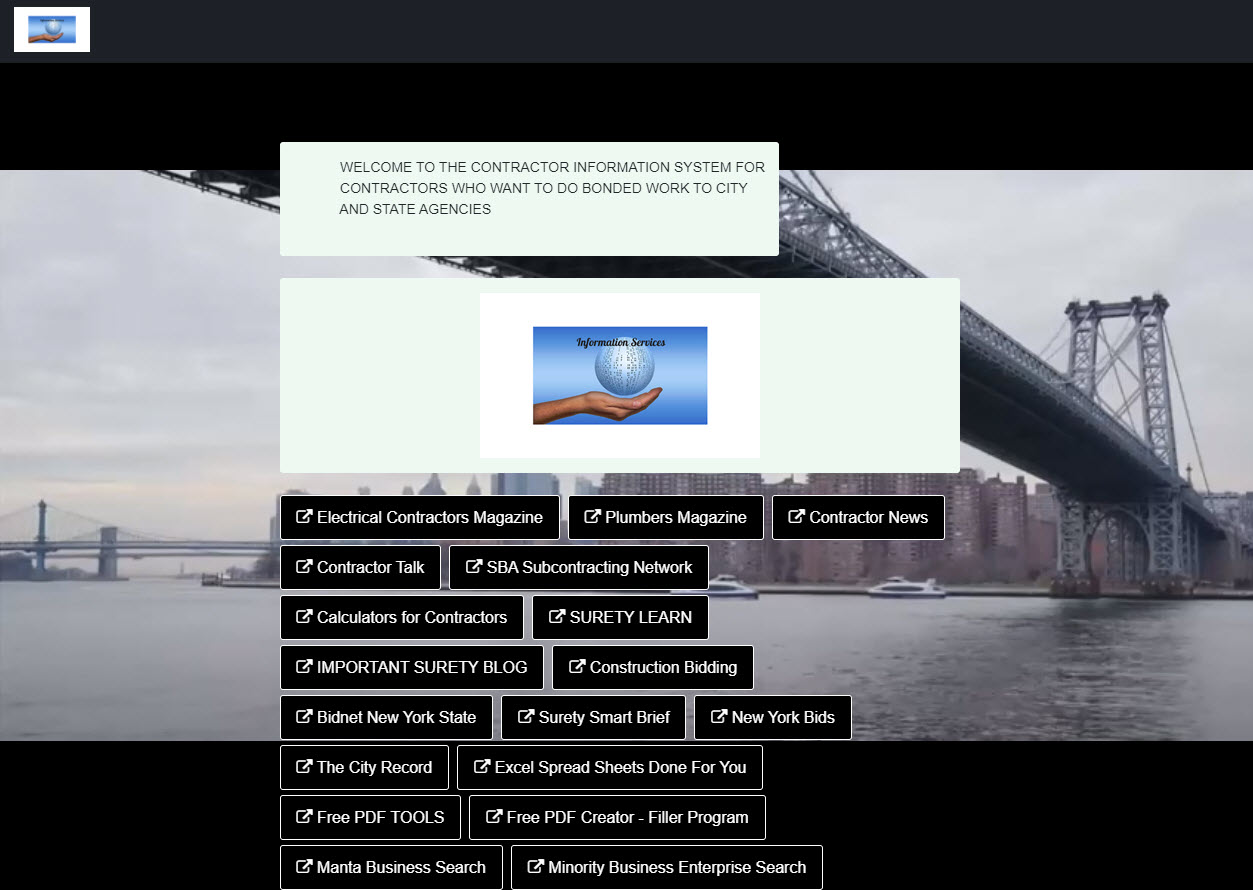The width and height of the screenshot is (1253, 890).
Task: Visit SBA Subcontracting Network
Action: tap(578, 567)
